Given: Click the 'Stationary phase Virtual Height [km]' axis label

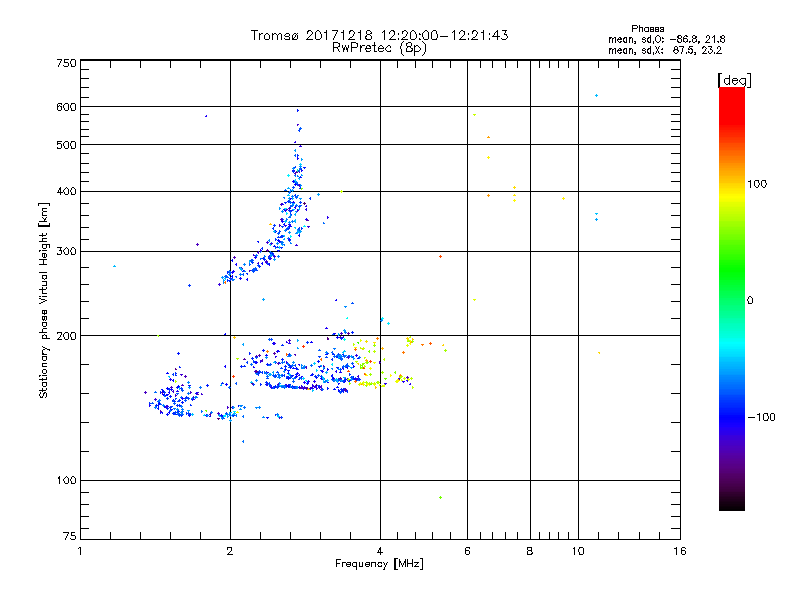Looking at the screenshot, I should click(44, 301).
